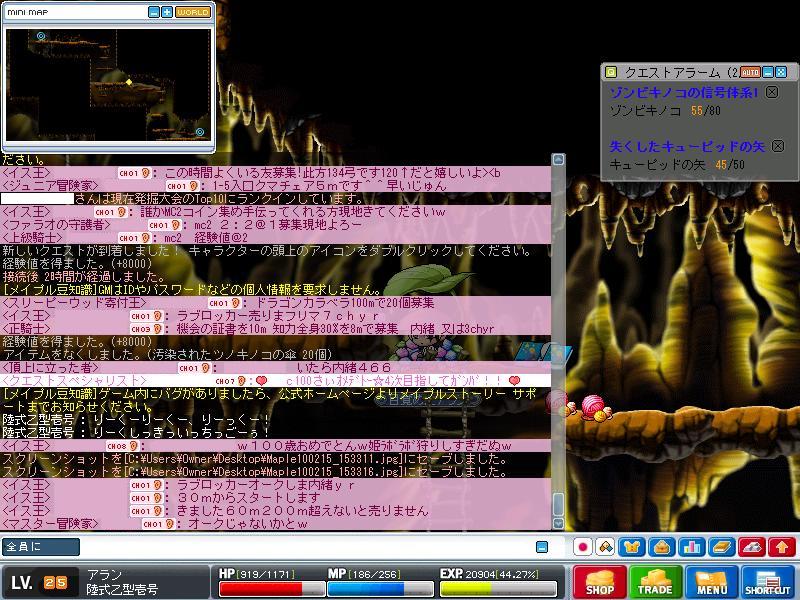Click the ear icon on the マスター冒険家 message
Screen dimensions: 800x600
pyautogui.click(x=169, y=523)
